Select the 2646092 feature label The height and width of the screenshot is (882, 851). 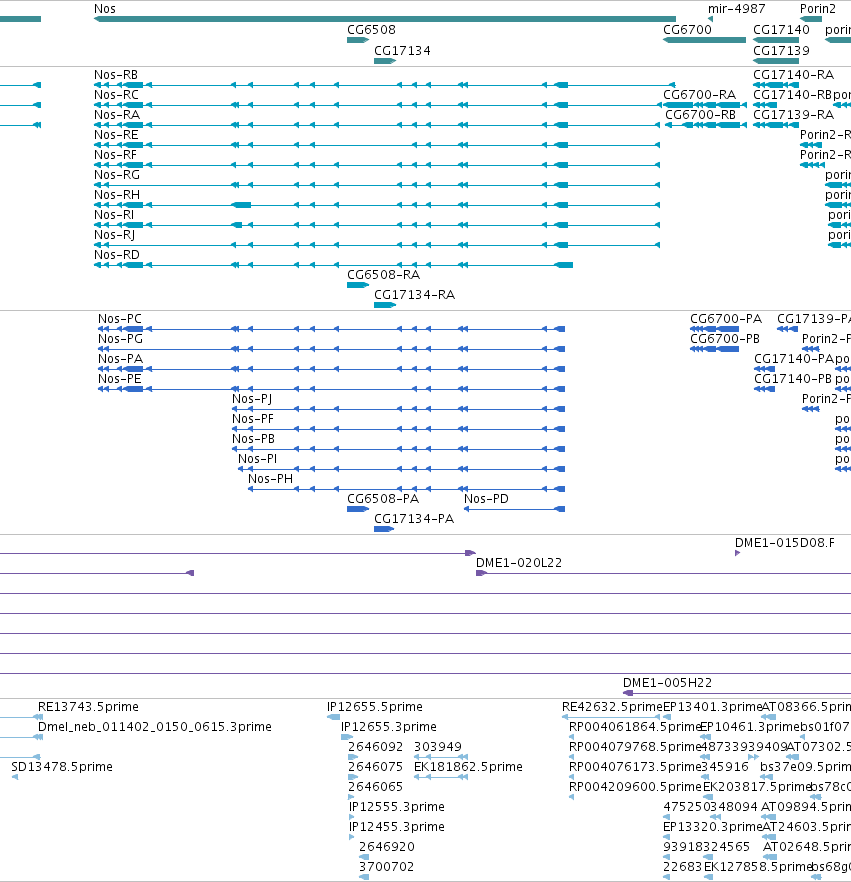[x=376, y=746]
